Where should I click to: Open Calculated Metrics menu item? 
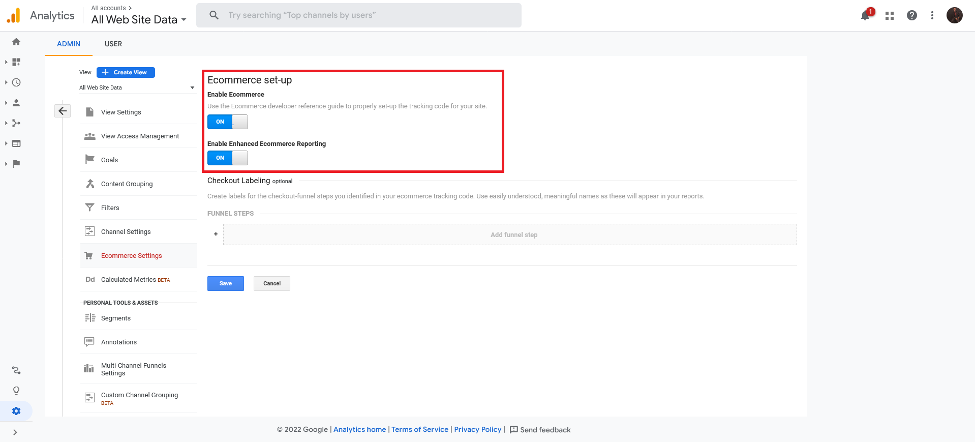[x=138, y=280]
